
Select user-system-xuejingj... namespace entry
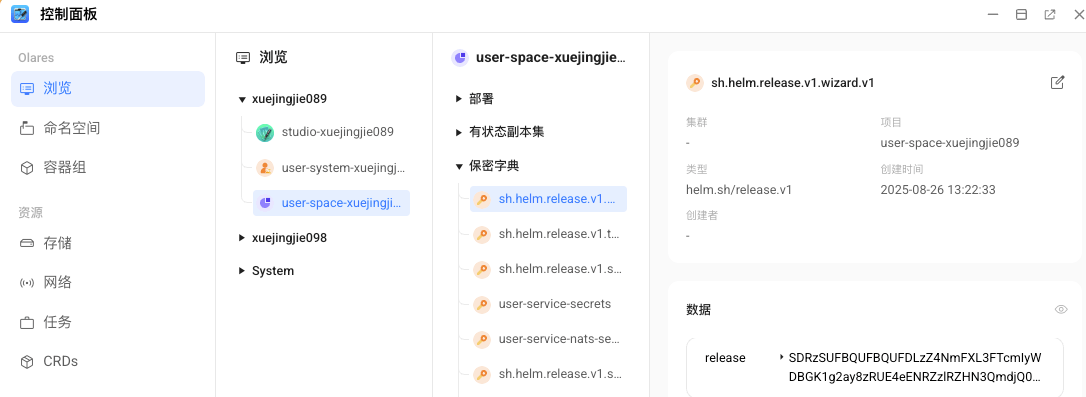[331, 168]
